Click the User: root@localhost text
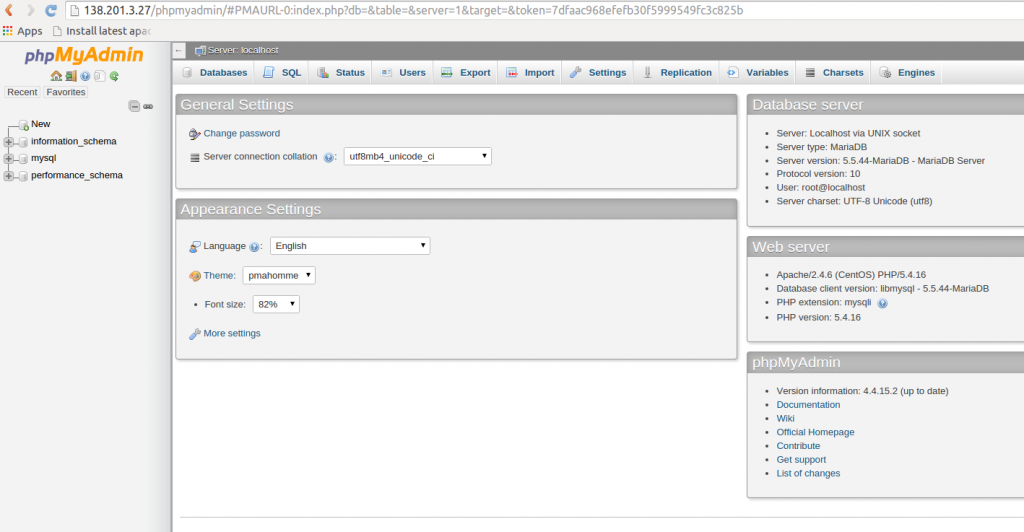Viewport: 1024px width, 532px height. point(820,187)
